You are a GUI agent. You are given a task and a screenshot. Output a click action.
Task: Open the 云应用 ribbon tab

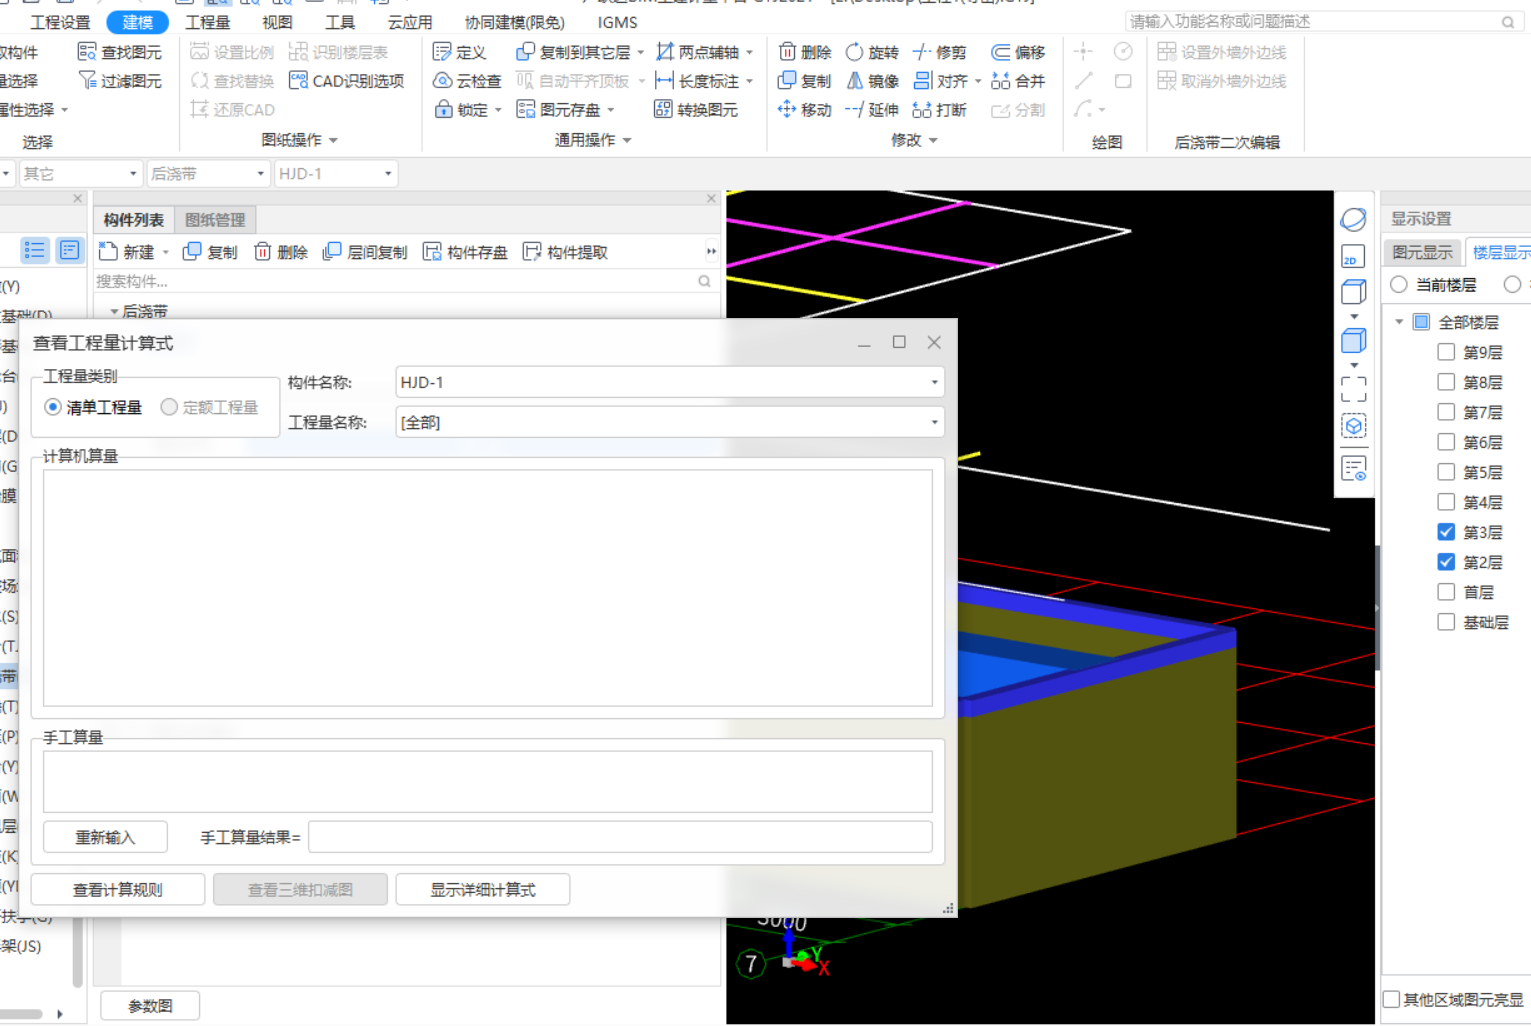410,22
